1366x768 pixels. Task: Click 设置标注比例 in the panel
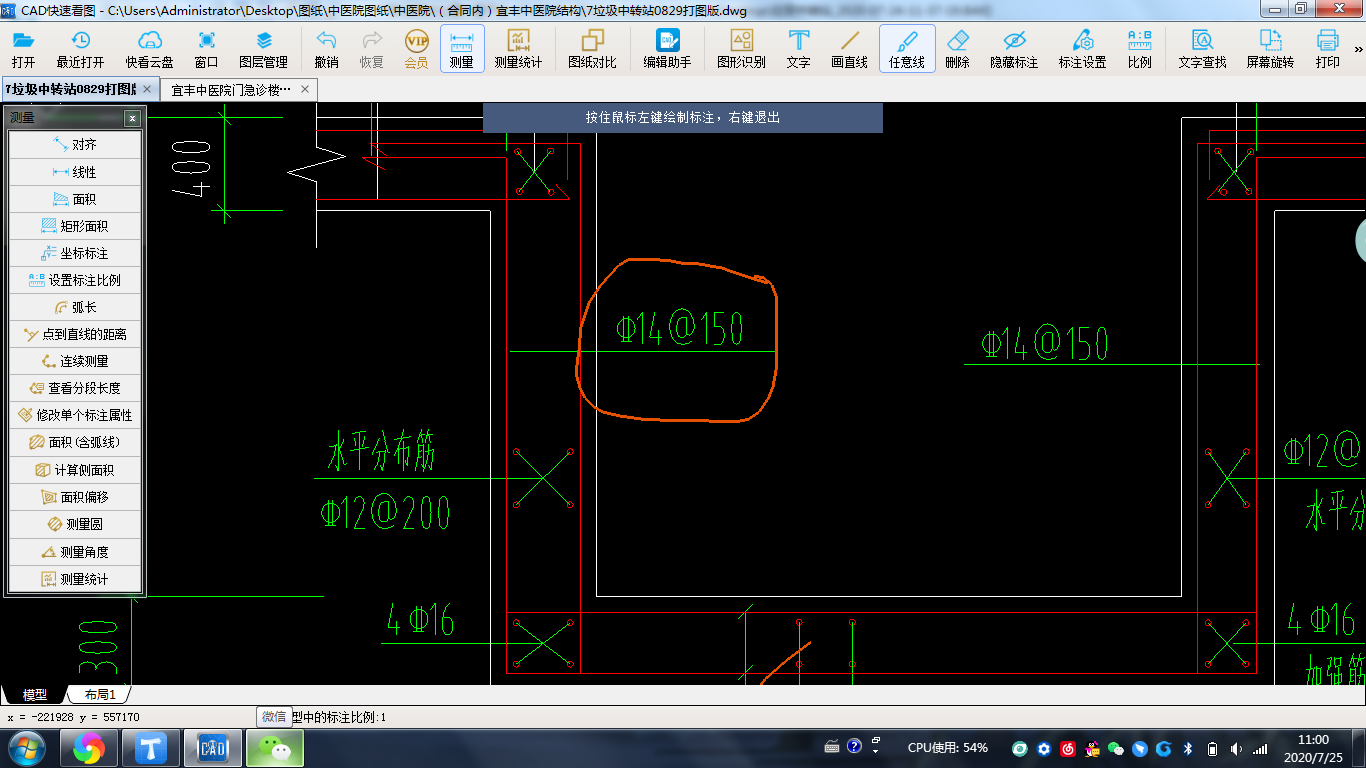[75, 280]
